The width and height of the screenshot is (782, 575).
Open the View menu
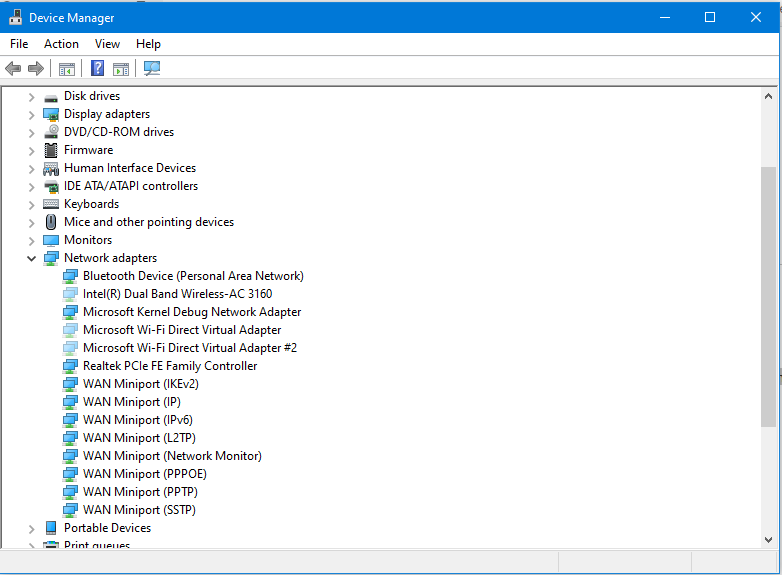[107, 44]
